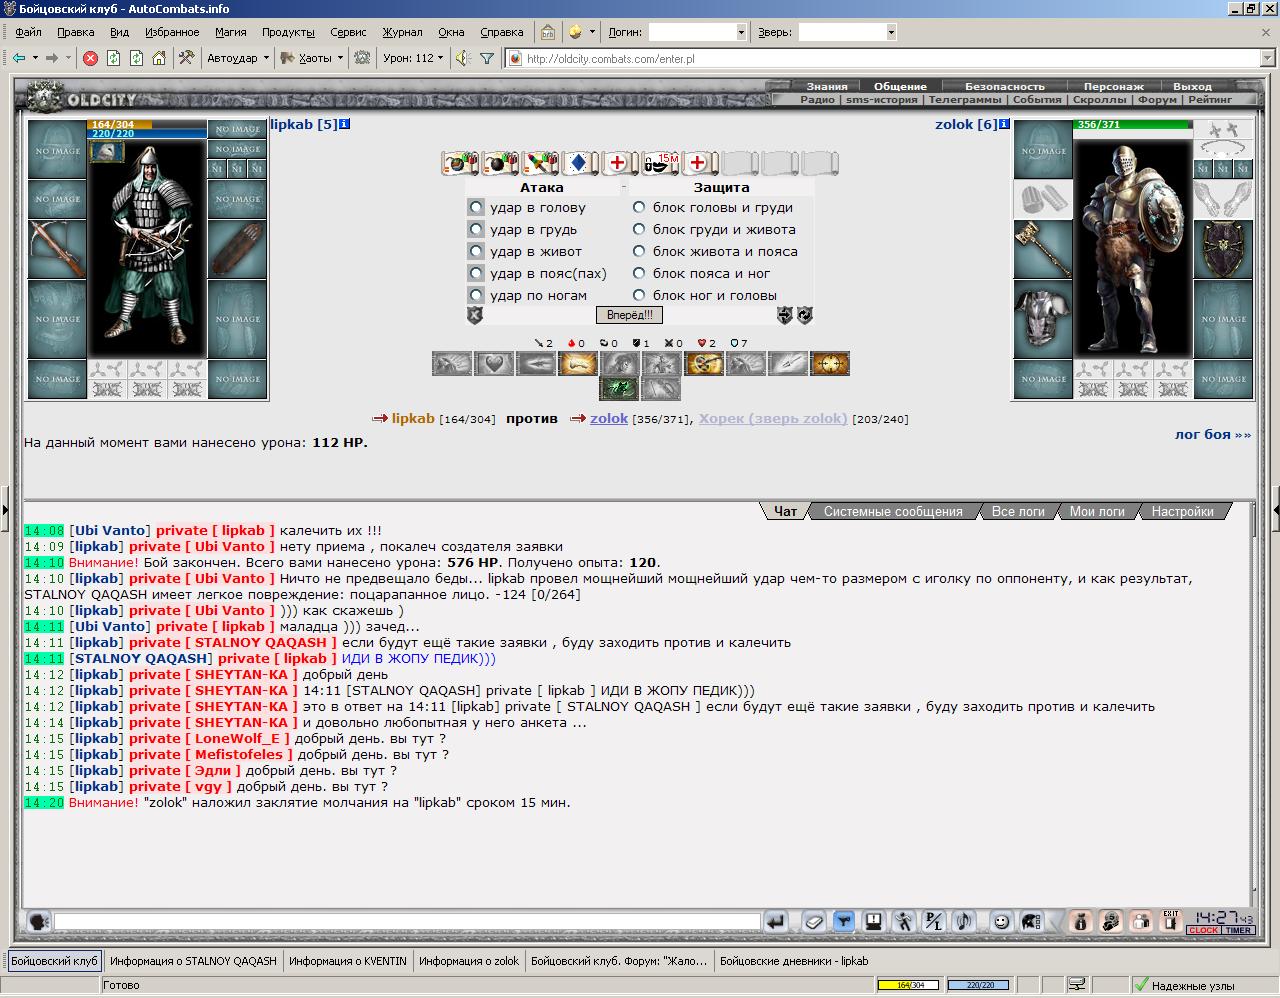Screen dimensions: 1280x998
Task: Send the chat message with enter arrow icon
Action: tap(776, 922)
